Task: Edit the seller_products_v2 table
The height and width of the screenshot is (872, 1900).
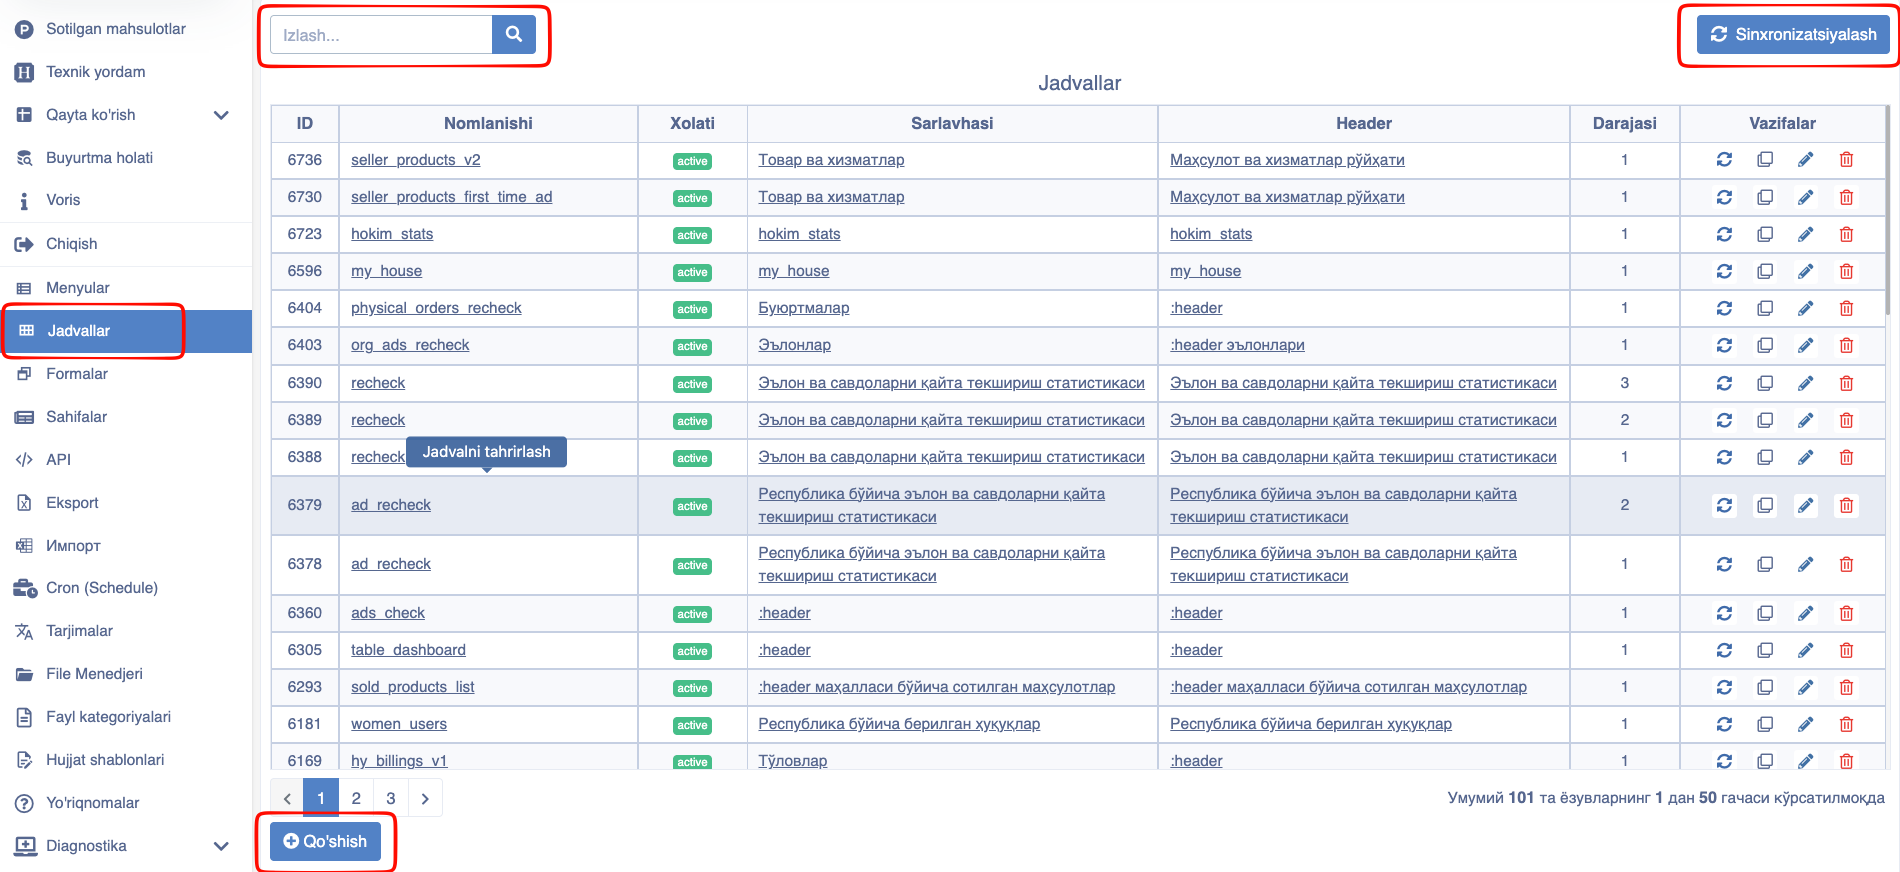Action: (1805, 160)
